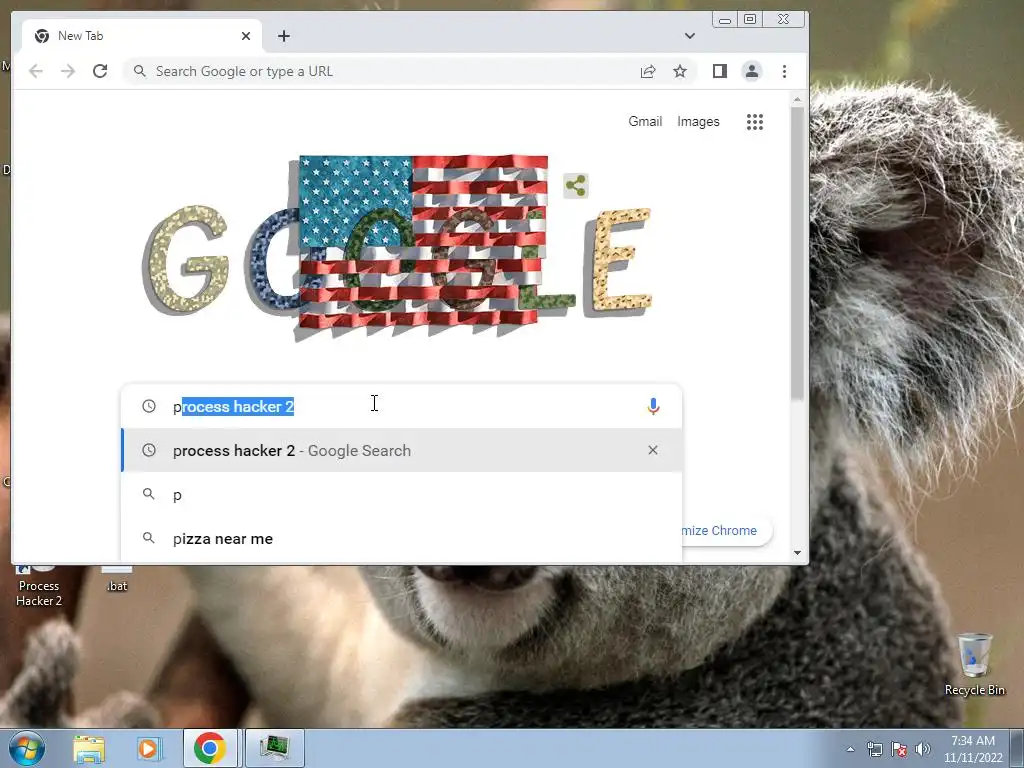Start voice search with the microphone
This screenshot has height=768, width=1024.
(x=653, y=406)
